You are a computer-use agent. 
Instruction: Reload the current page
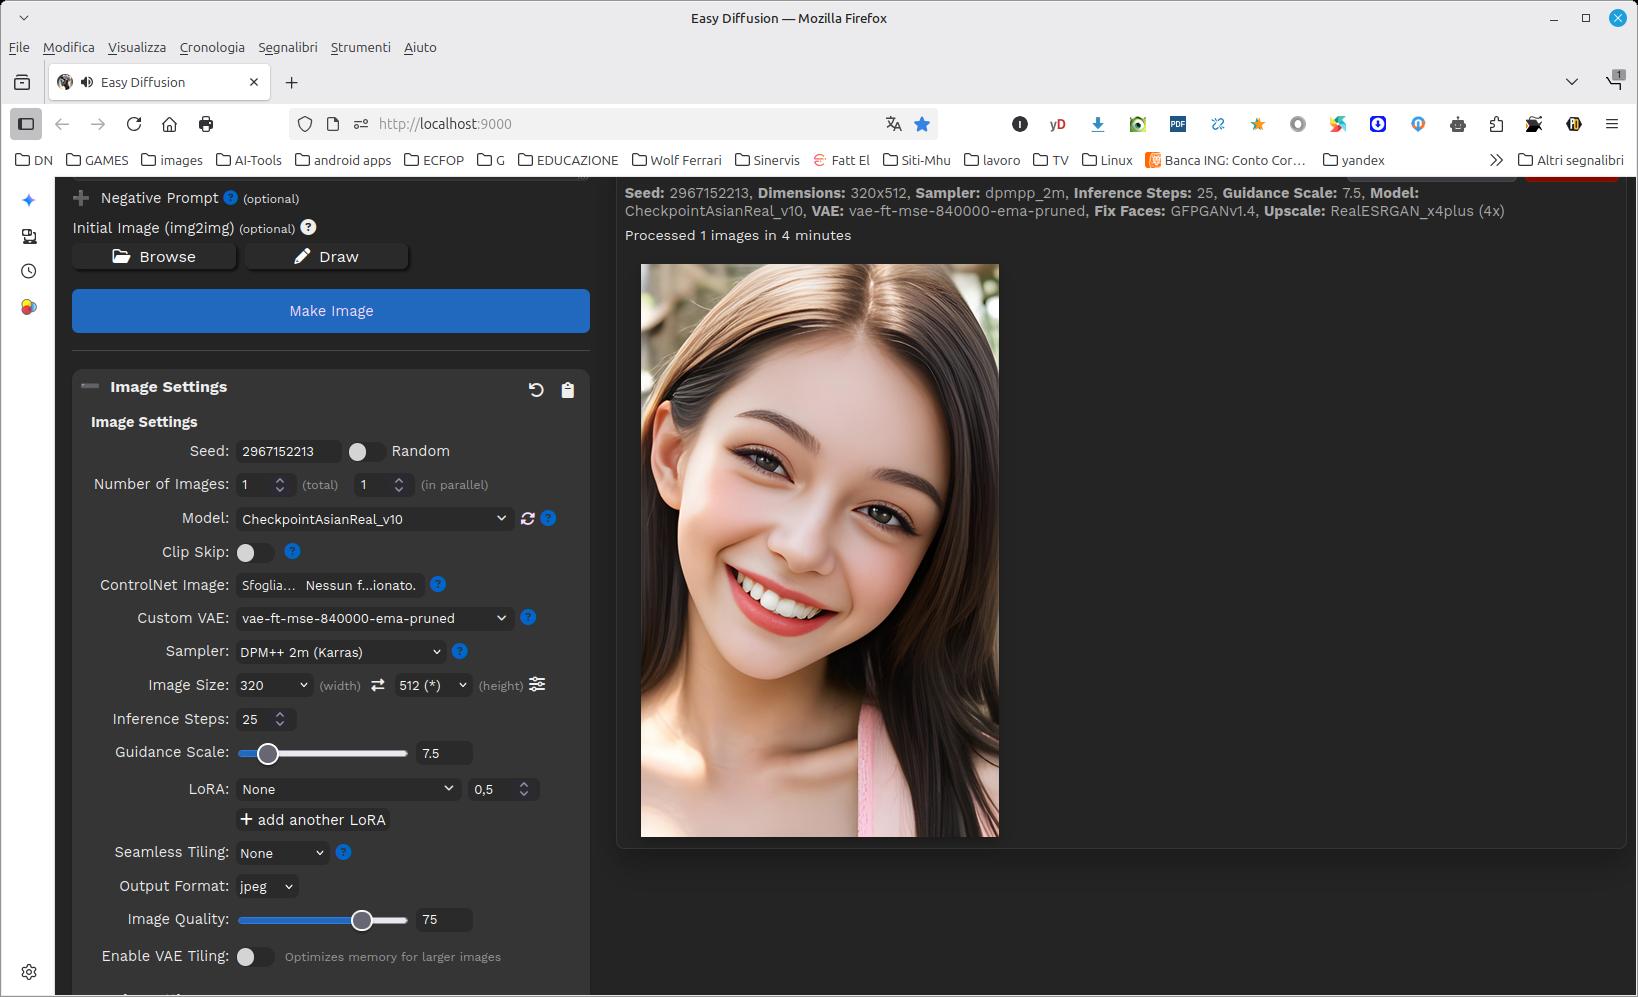tap(134, 124)
